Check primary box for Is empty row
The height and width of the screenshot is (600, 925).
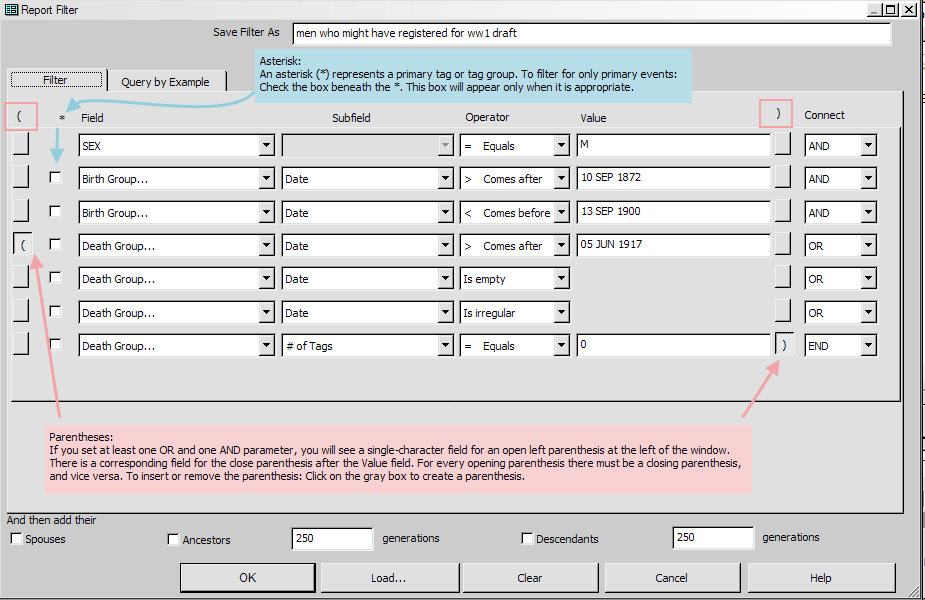point(55,277)
